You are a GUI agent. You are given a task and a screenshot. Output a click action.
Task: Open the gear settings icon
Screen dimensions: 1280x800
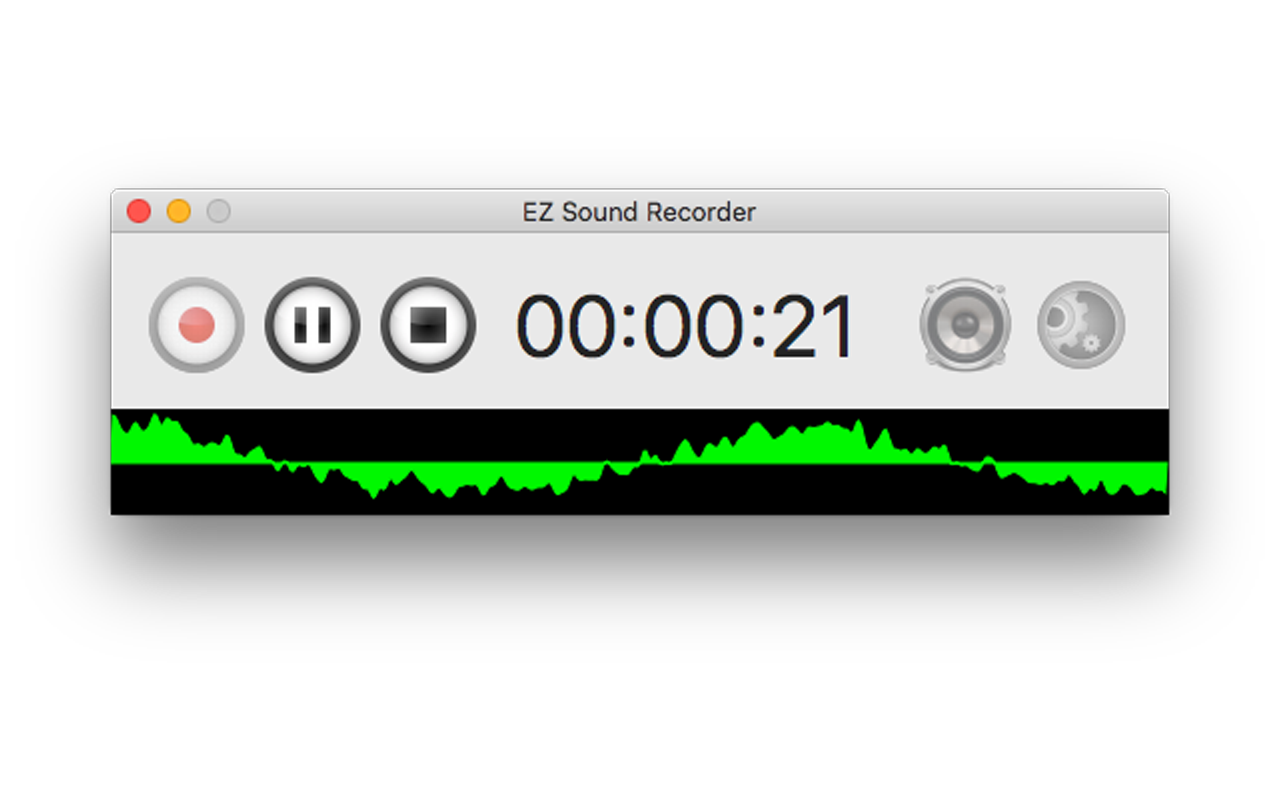pyautogui.click(x=1081, y=324)
